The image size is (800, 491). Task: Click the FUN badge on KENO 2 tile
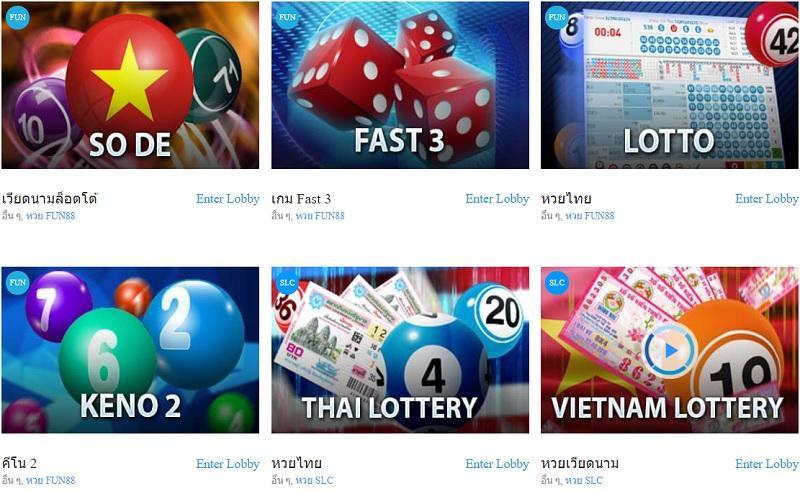(x=17, y=282)
